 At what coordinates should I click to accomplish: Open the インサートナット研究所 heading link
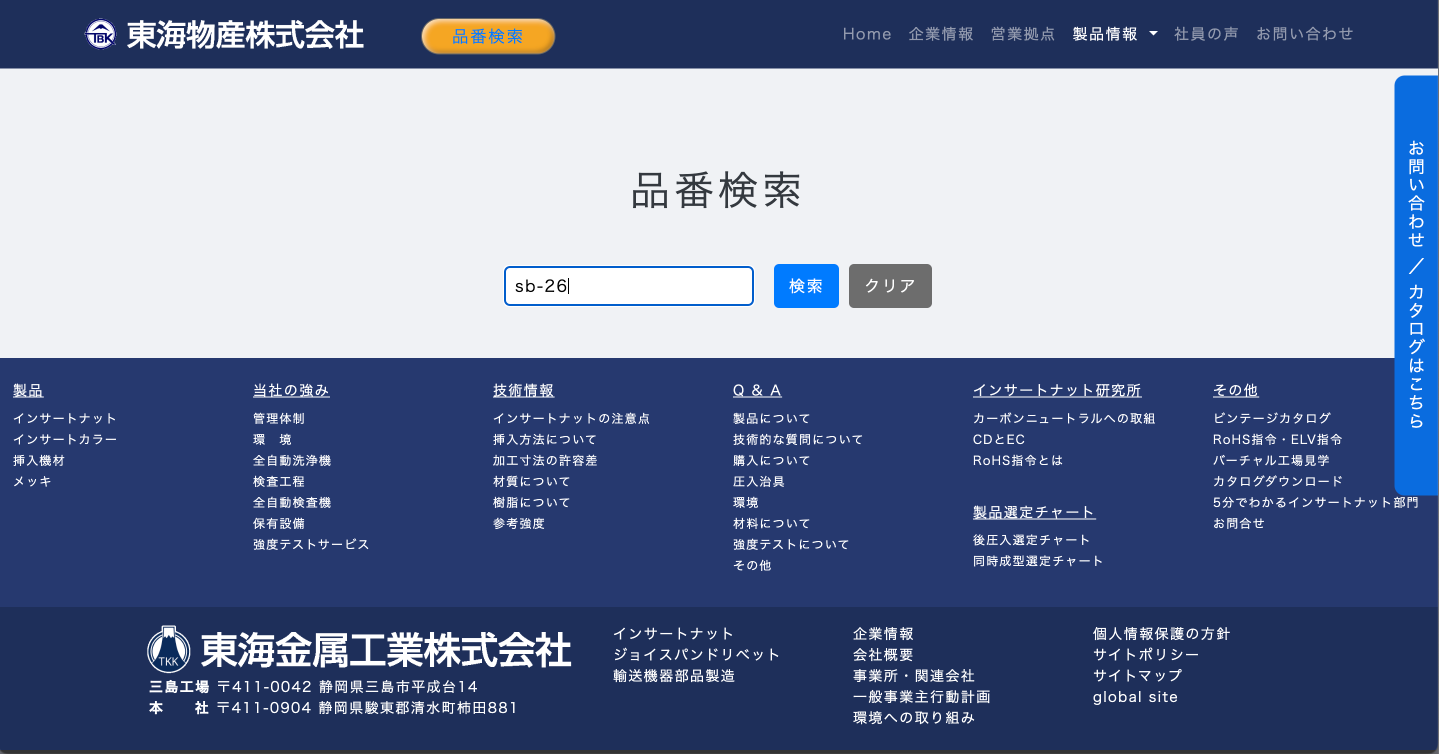click(1057, 390)
